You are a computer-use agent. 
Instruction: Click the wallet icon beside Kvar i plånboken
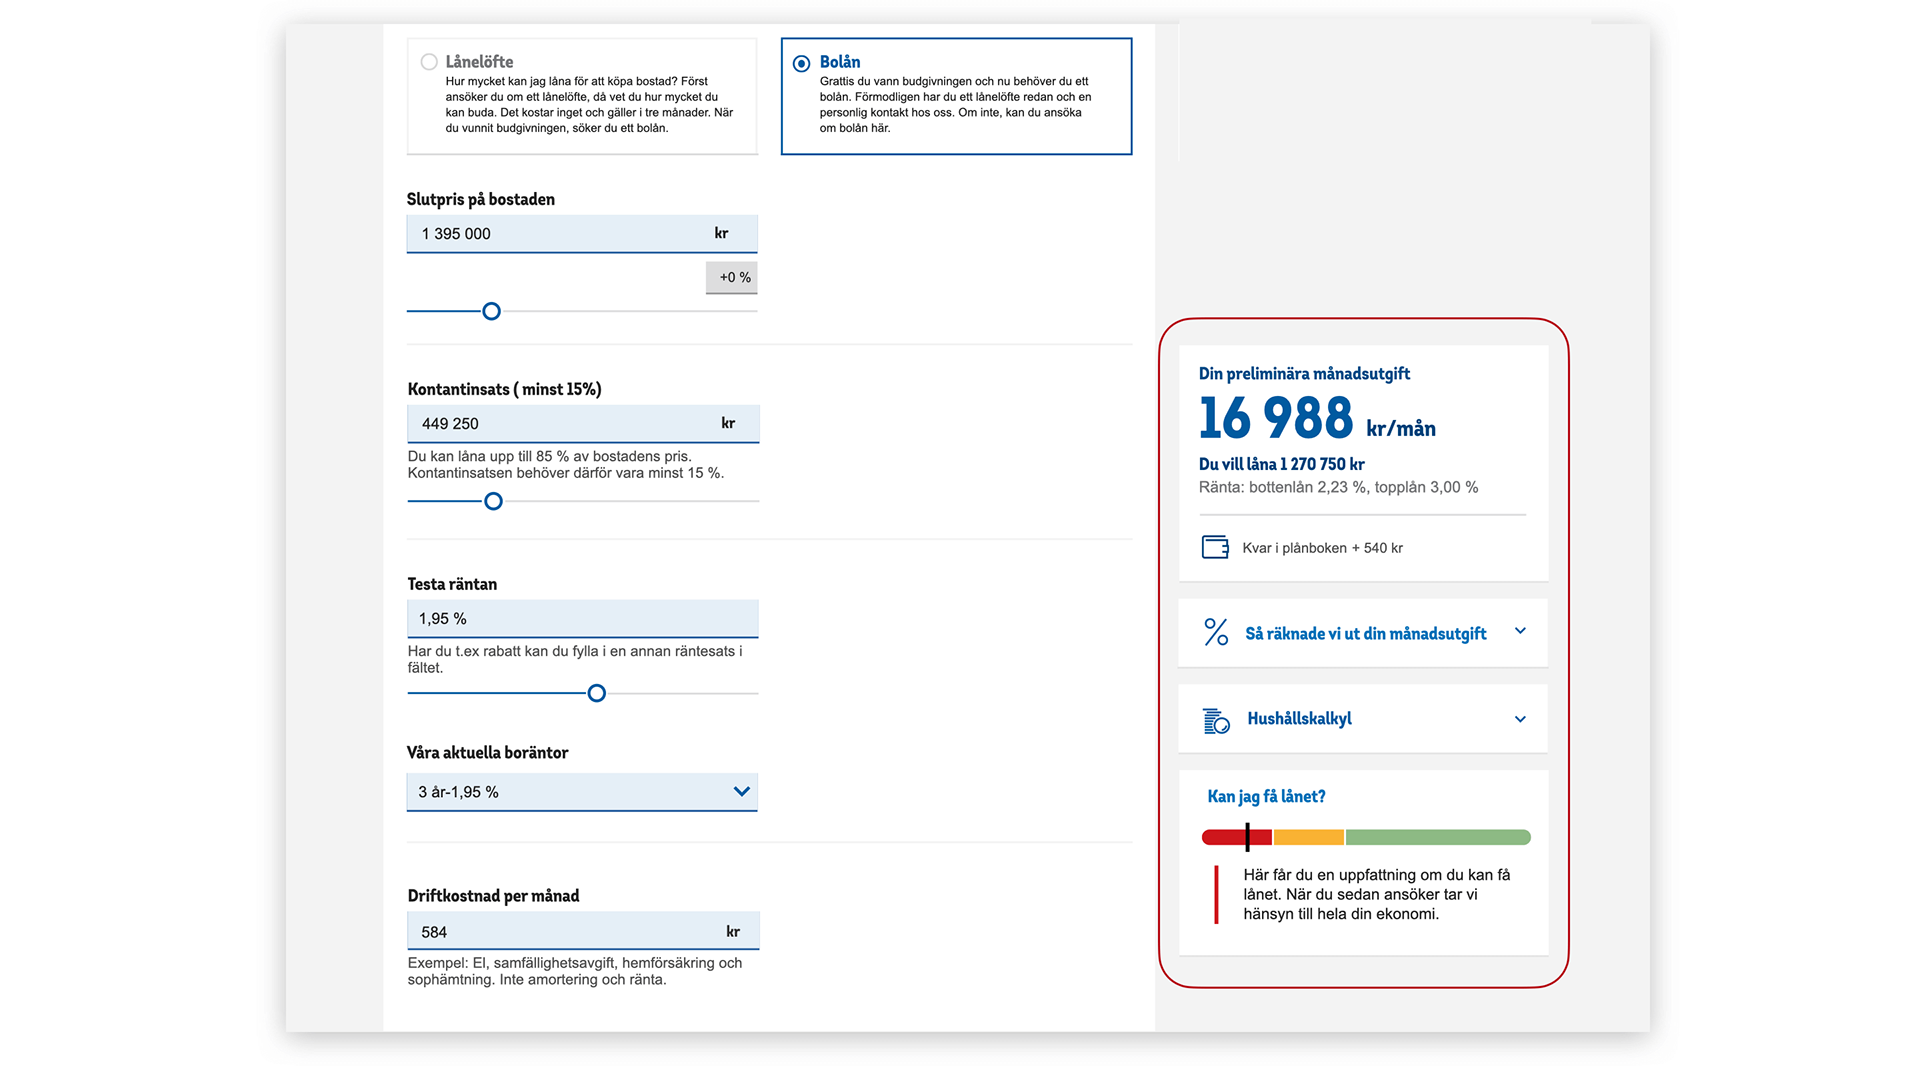[x=1215, y=547]
